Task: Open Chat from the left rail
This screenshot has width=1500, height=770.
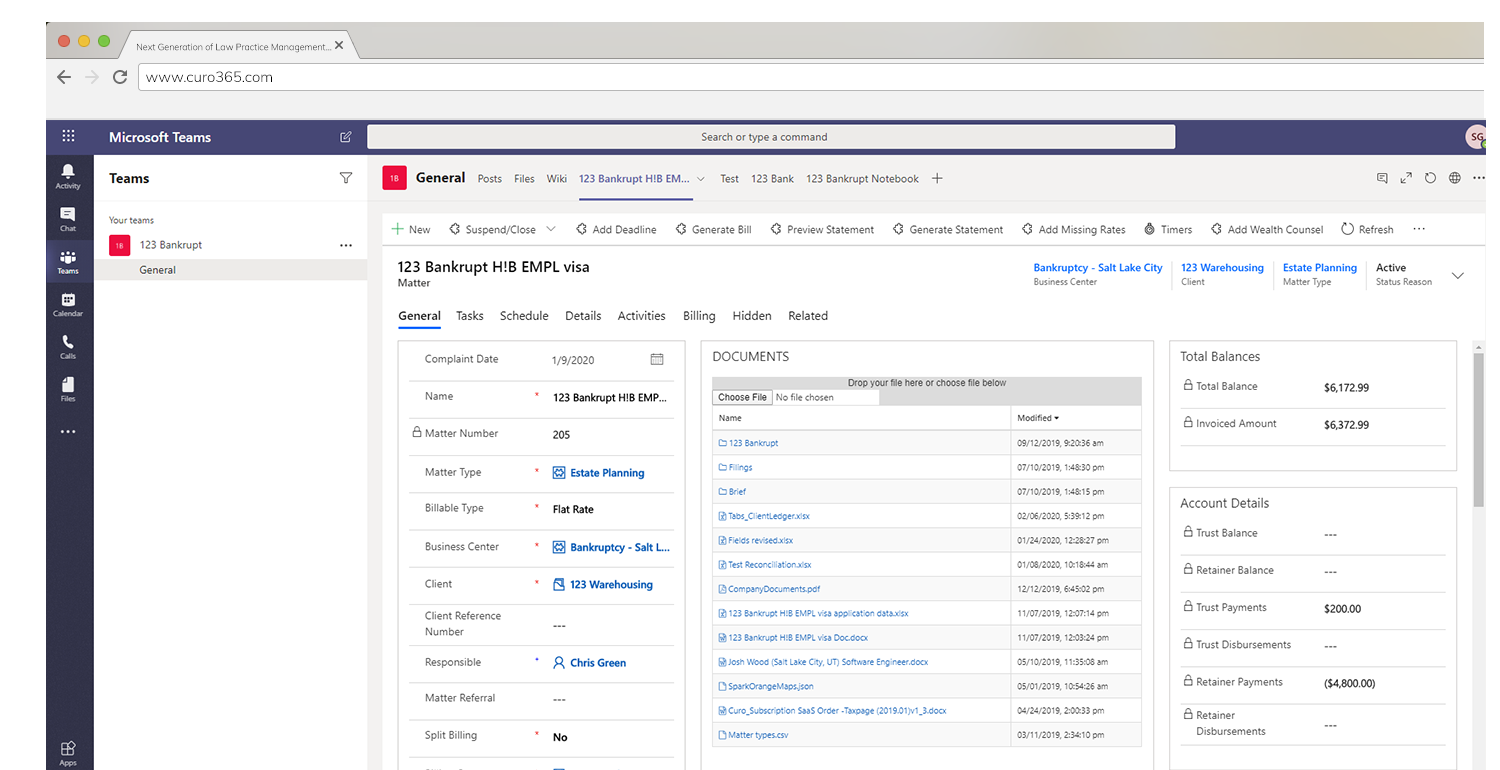Action: [x=68, y=219]
